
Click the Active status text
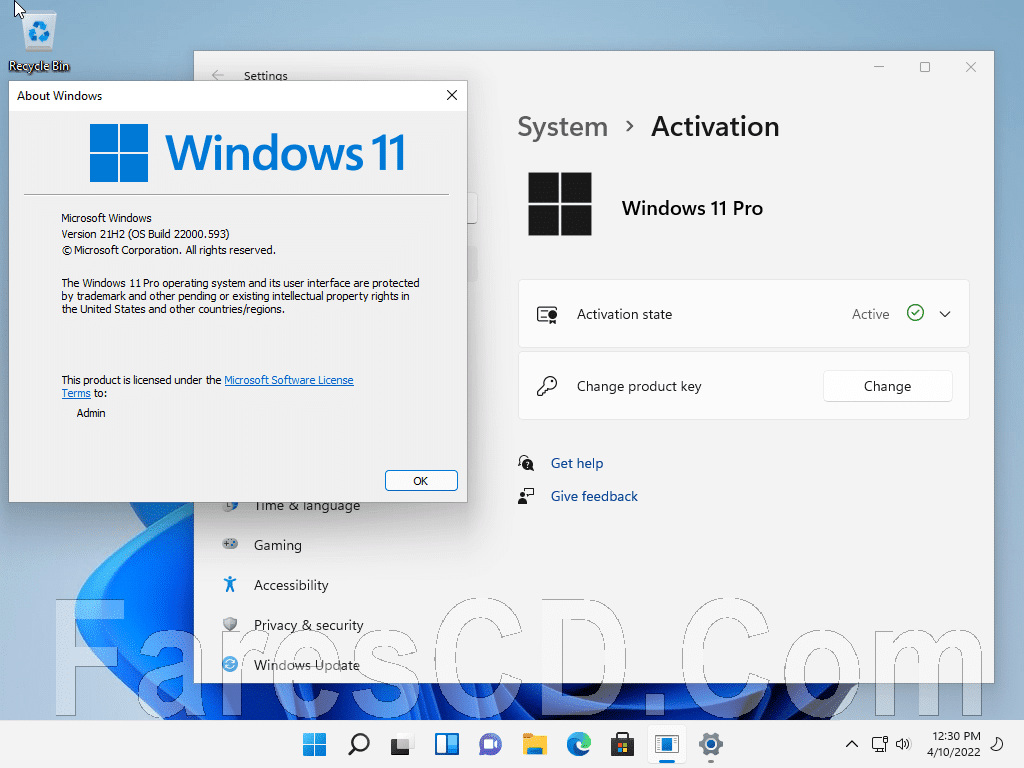click(871, 314)
